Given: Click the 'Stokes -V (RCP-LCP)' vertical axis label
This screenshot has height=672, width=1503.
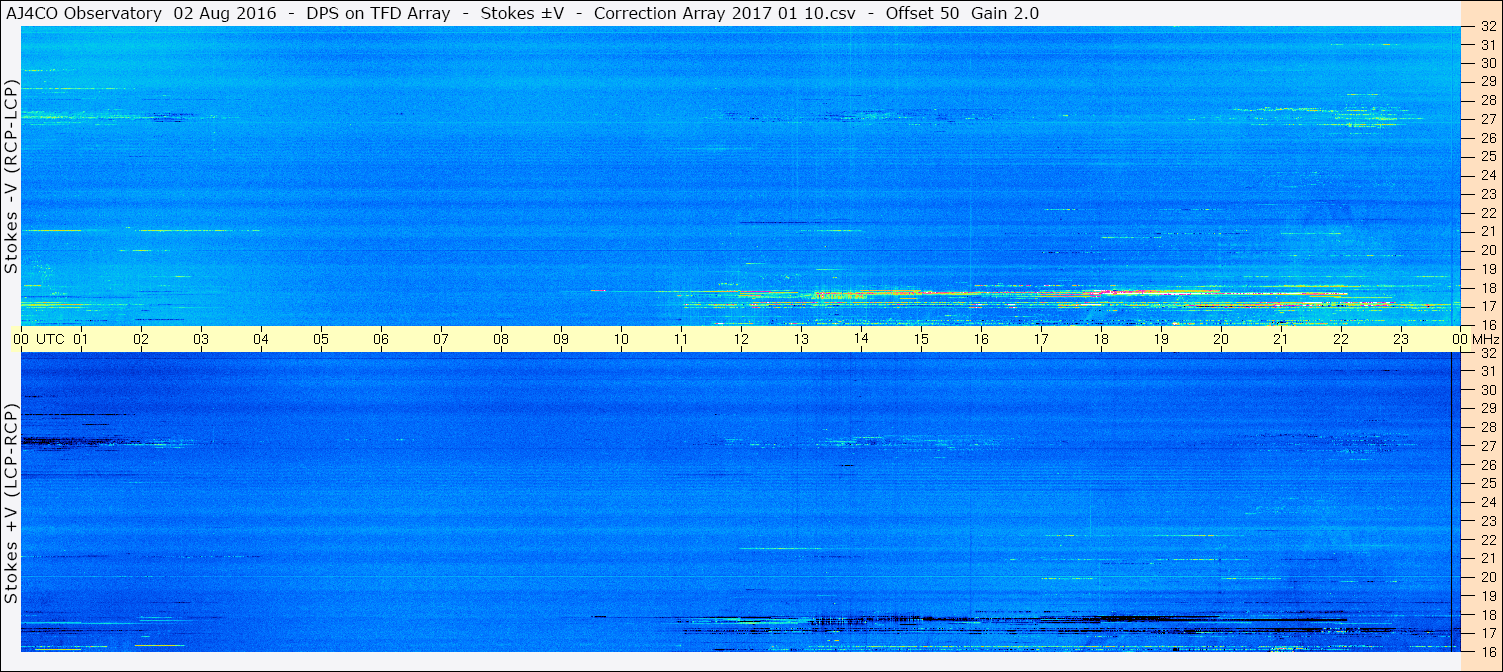Looking at the screenshot, I should pos(11,176).
